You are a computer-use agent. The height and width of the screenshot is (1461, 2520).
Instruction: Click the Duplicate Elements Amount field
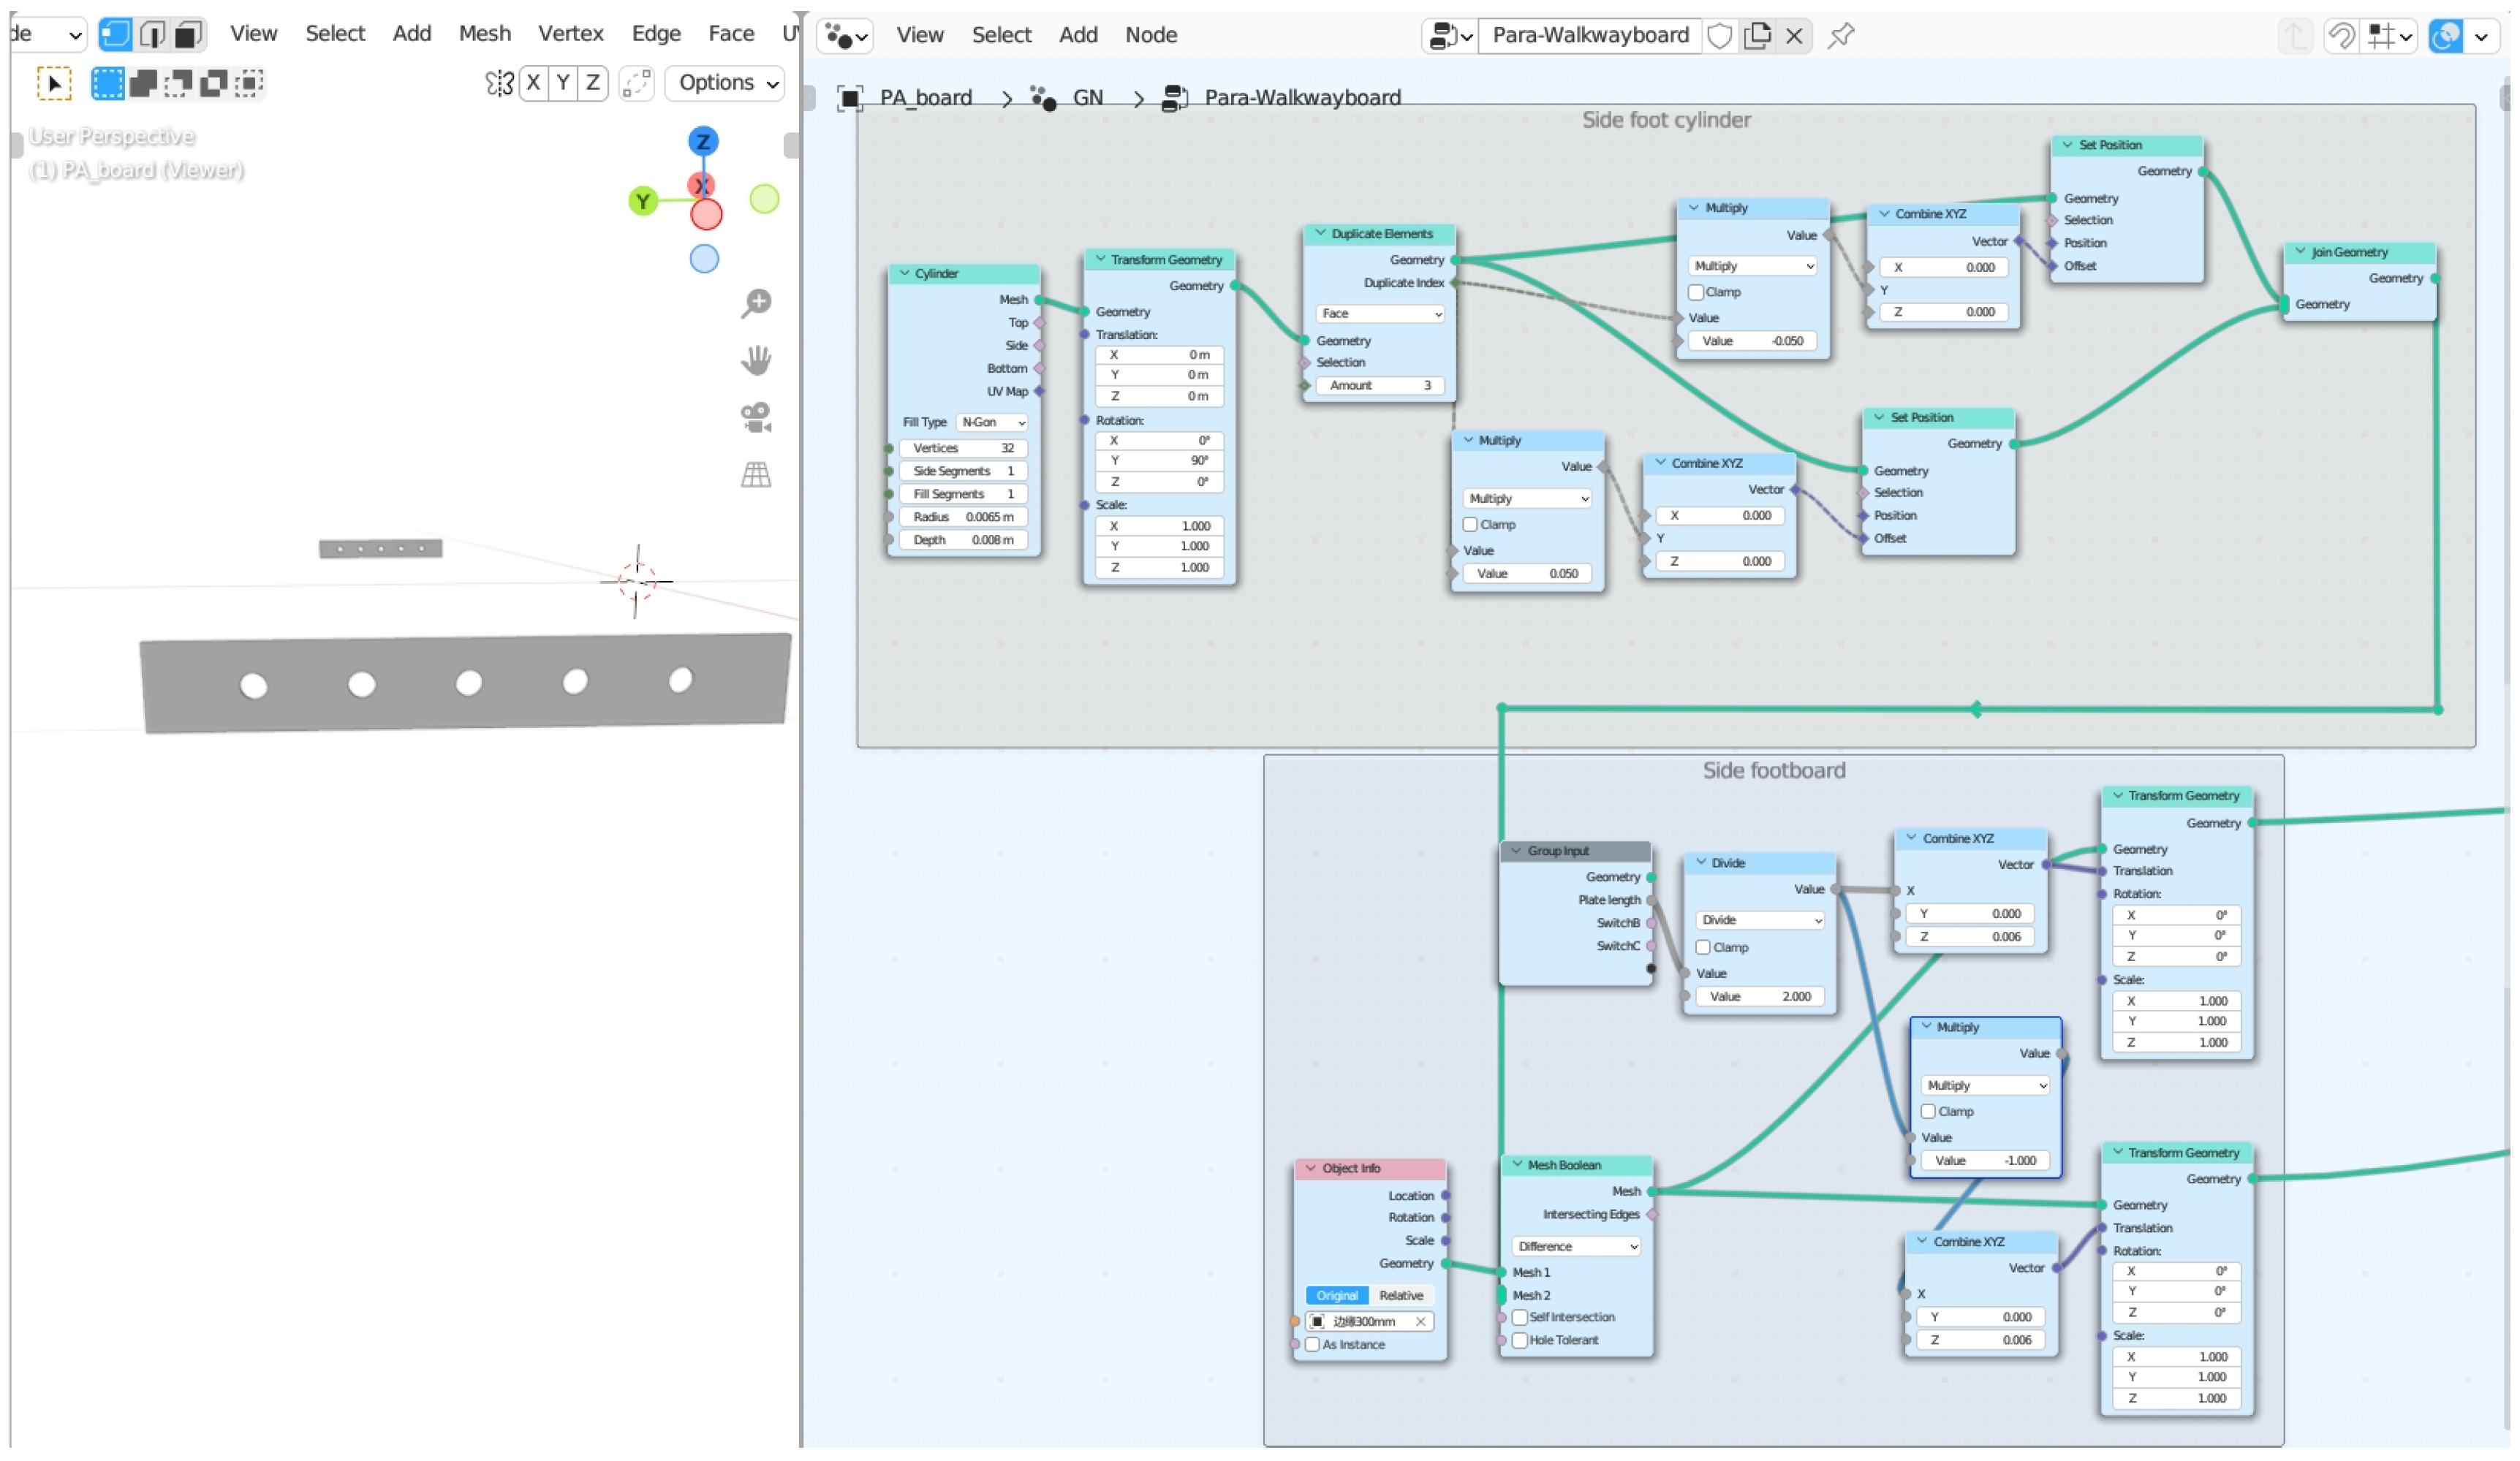1380,386
